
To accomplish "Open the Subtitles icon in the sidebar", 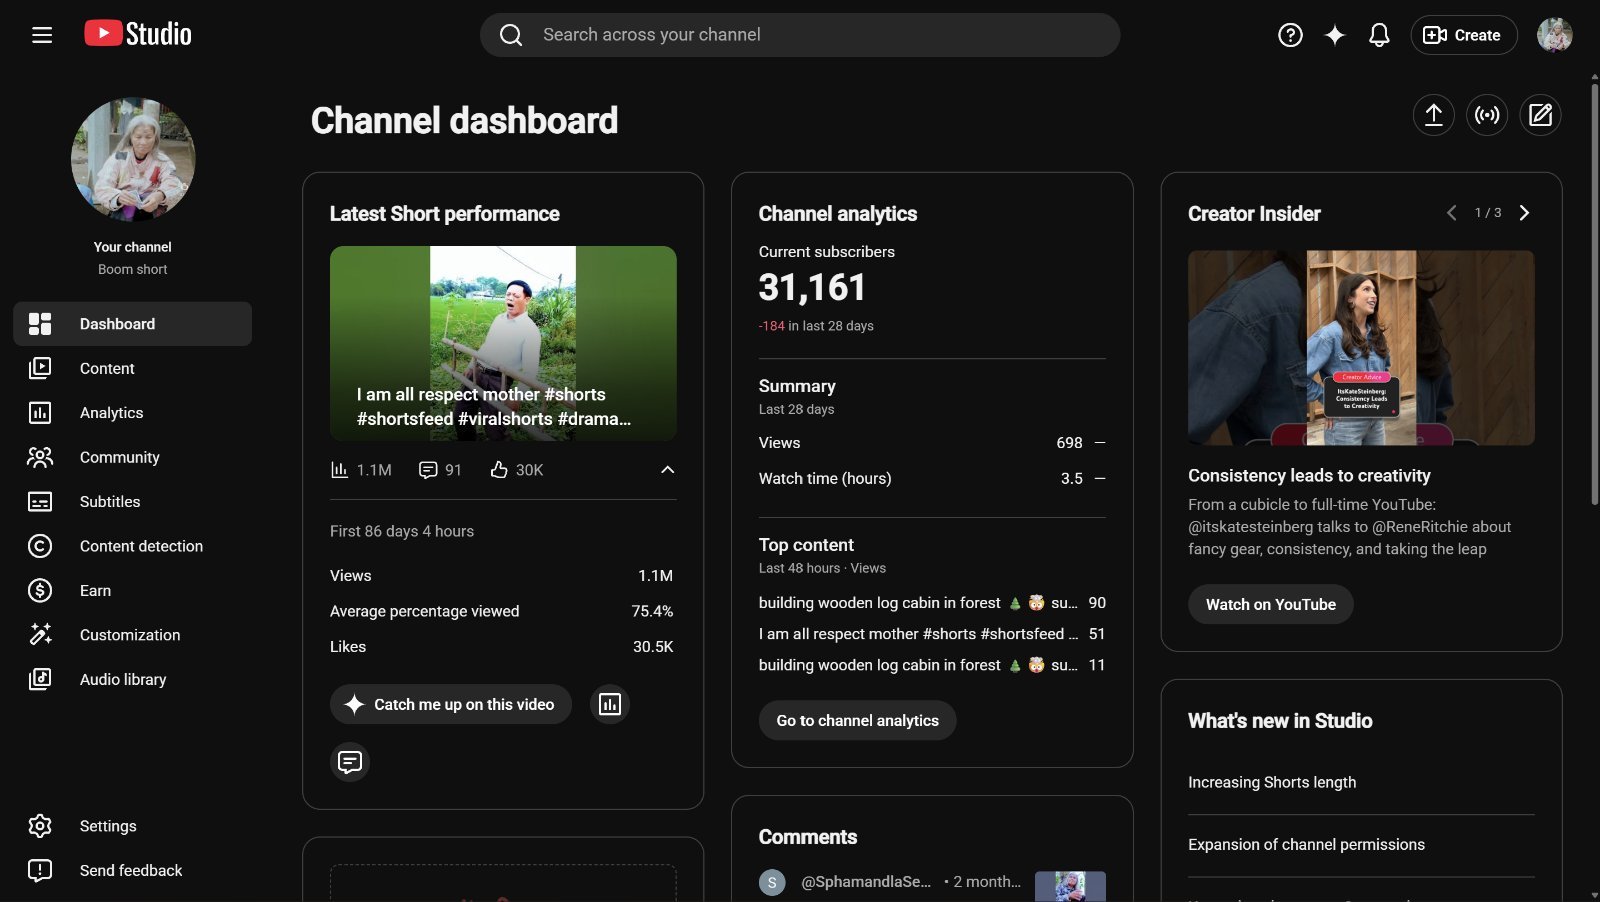I will tap(40, 502).
